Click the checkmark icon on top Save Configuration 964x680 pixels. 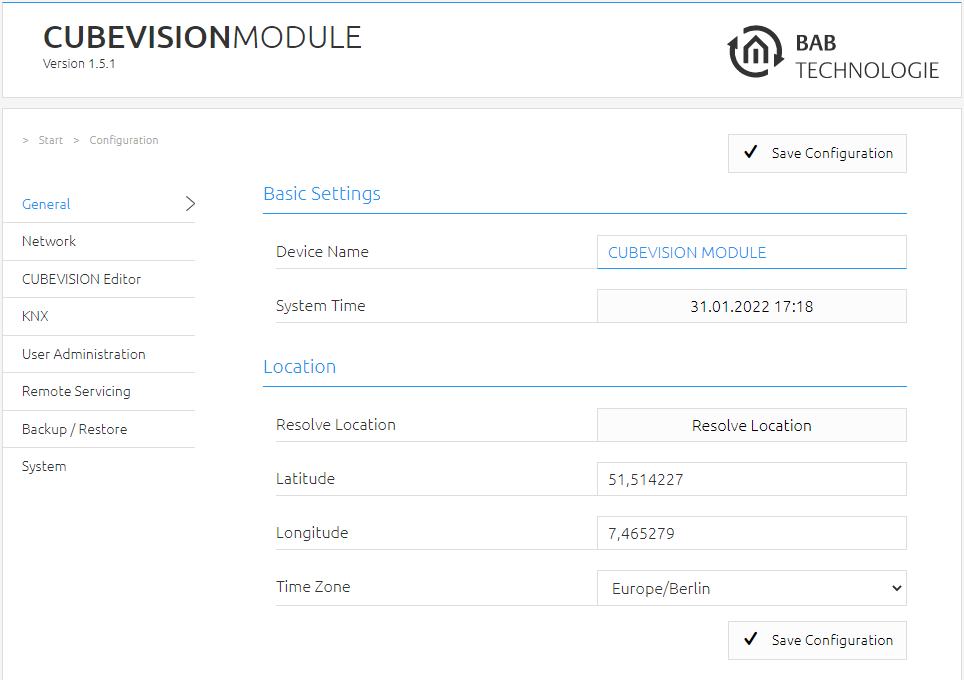[750, 152]
